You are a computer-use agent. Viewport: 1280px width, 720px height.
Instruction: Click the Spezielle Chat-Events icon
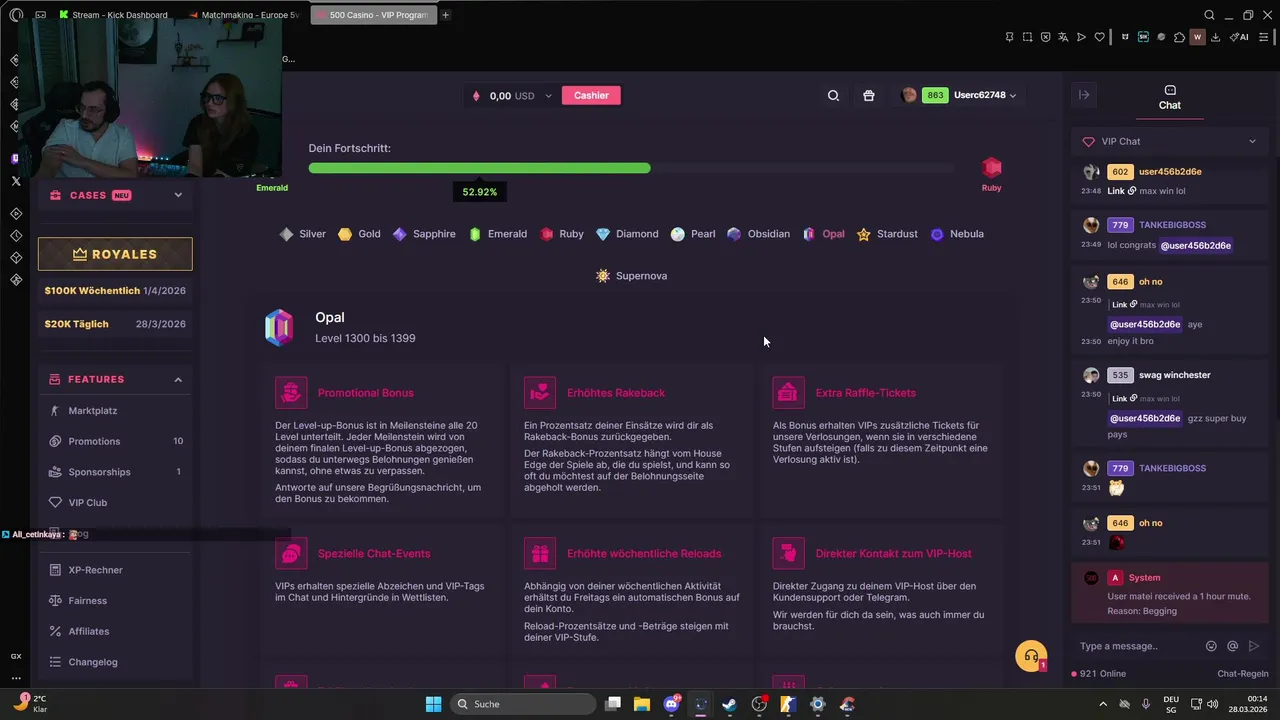[291, 553]
